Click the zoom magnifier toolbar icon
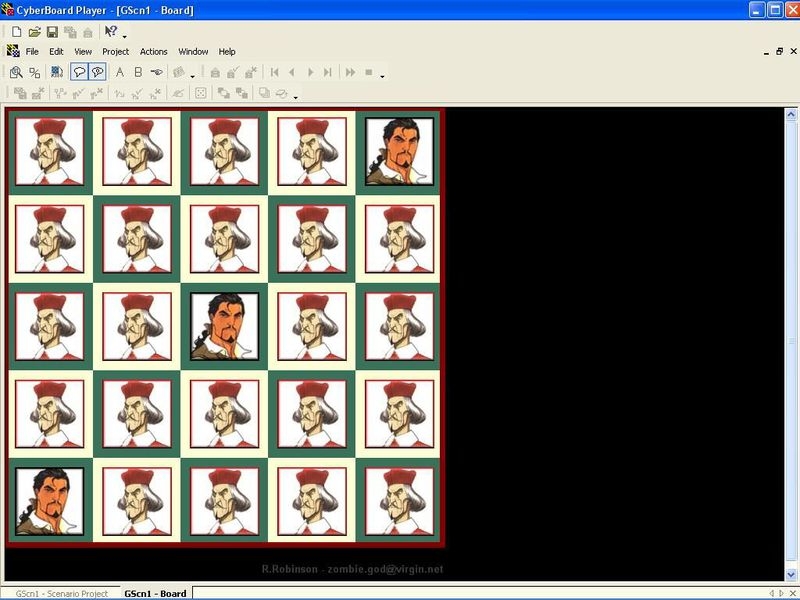Image resolution: width=800 pixels, height=600 pixels. click(x=16, y=72)
